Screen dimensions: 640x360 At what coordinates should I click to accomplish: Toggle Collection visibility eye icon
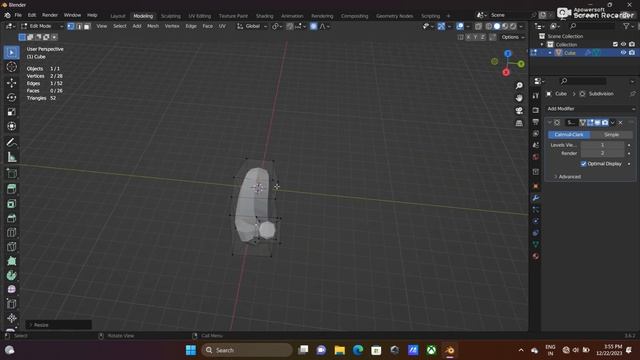pos(623,44)
